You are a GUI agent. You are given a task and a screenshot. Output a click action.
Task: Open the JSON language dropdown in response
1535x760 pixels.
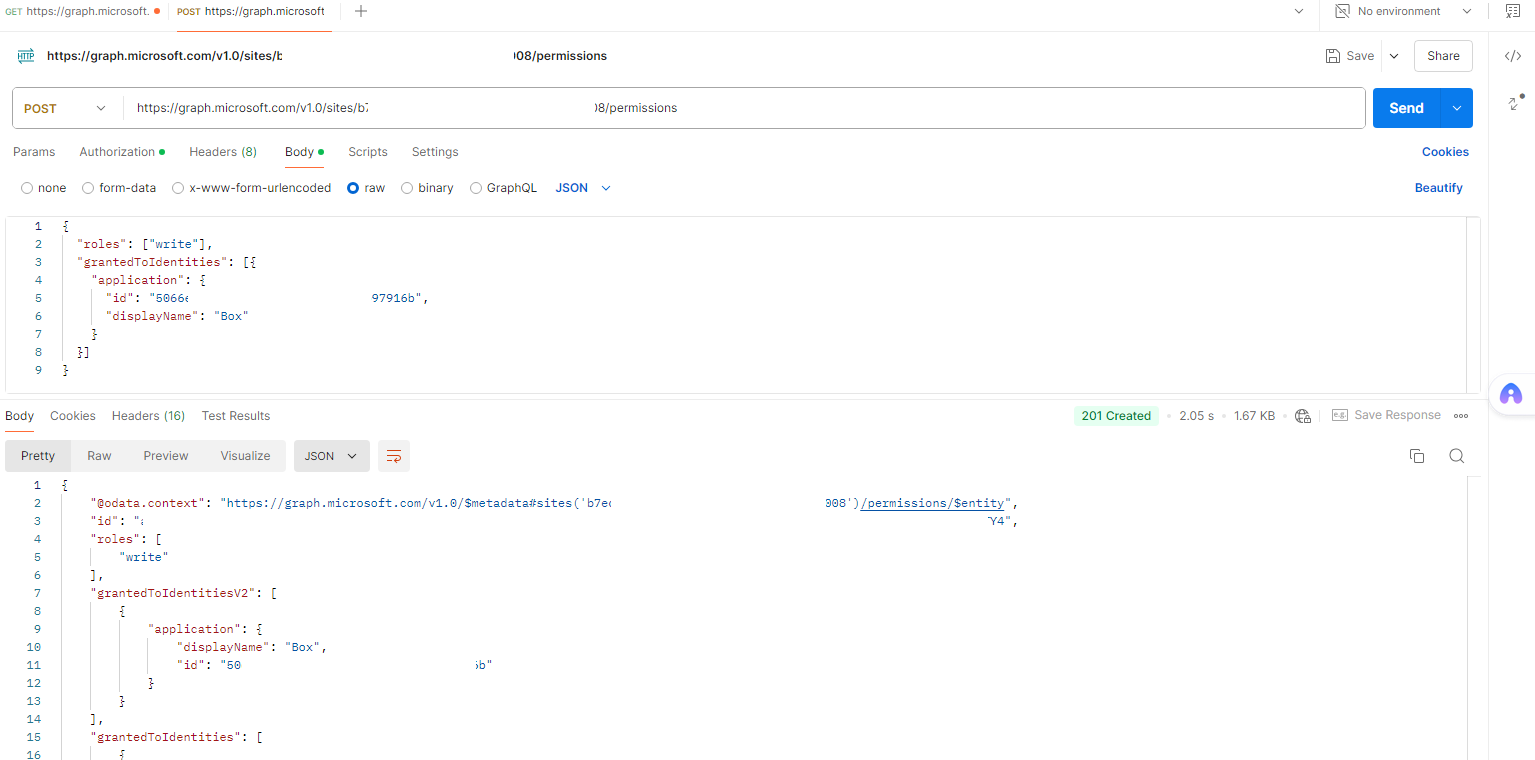(331, 455)
